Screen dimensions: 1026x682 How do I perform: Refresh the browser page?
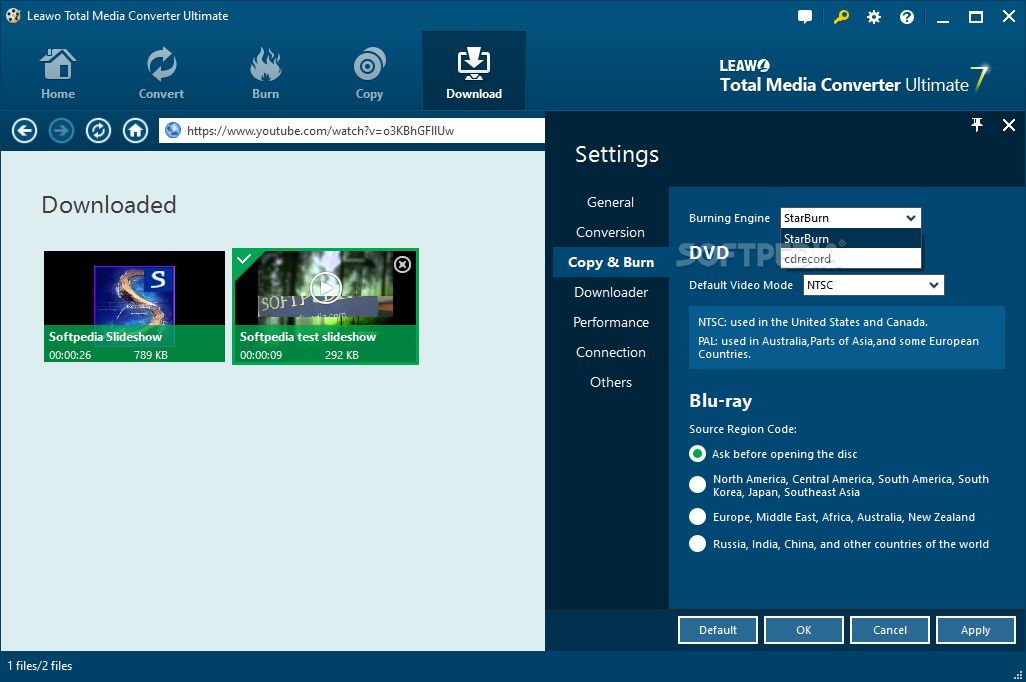click(98, 131)
